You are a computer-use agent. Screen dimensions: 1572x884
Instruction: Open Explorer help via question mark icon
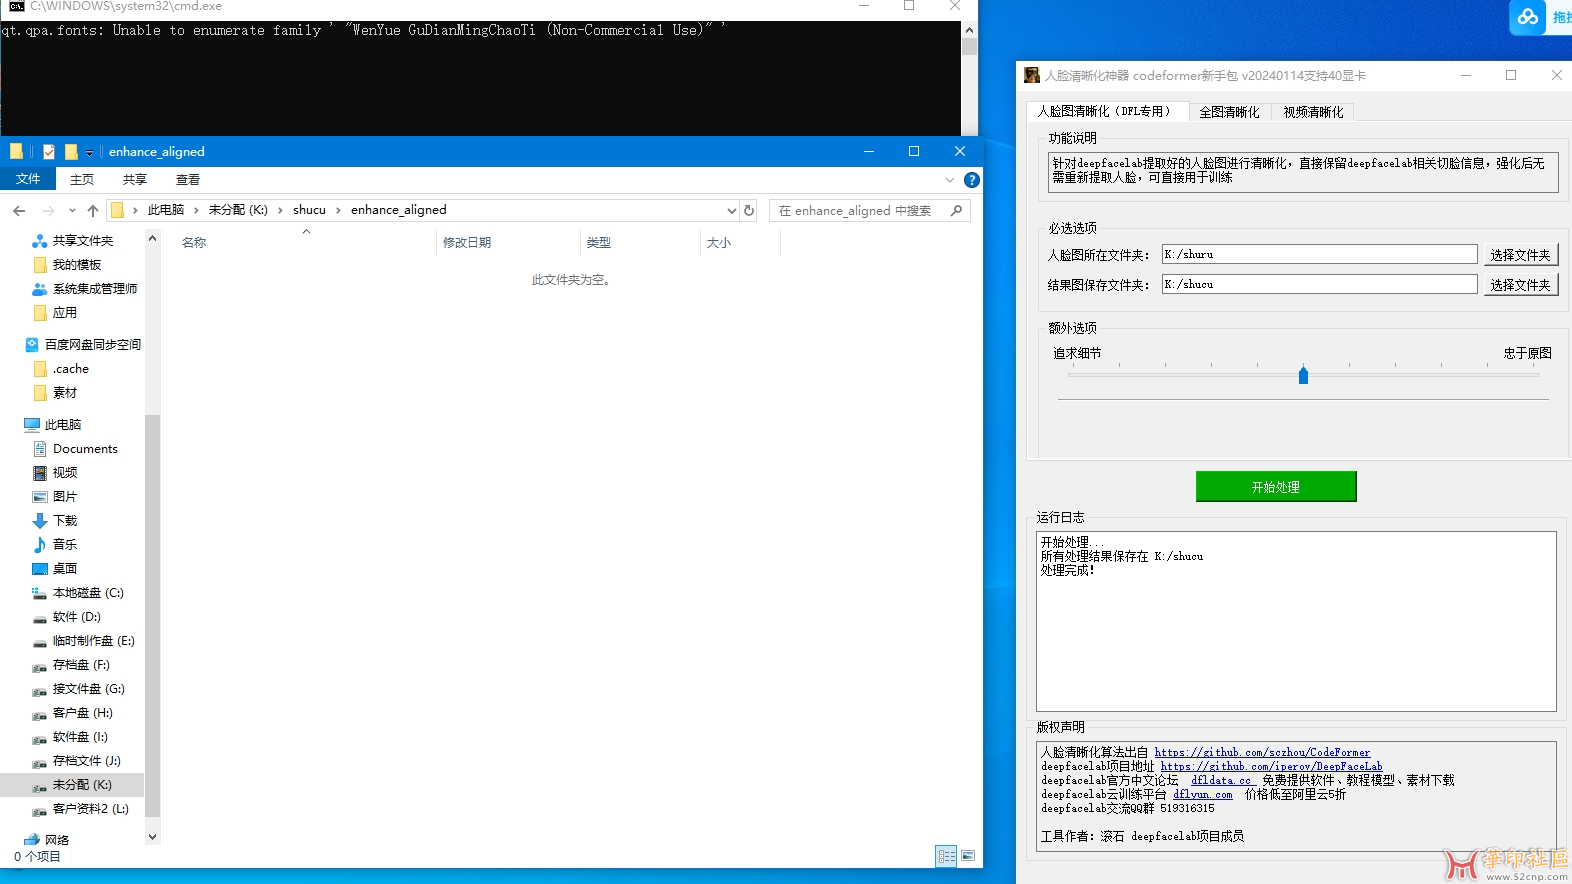coord(971,180)
